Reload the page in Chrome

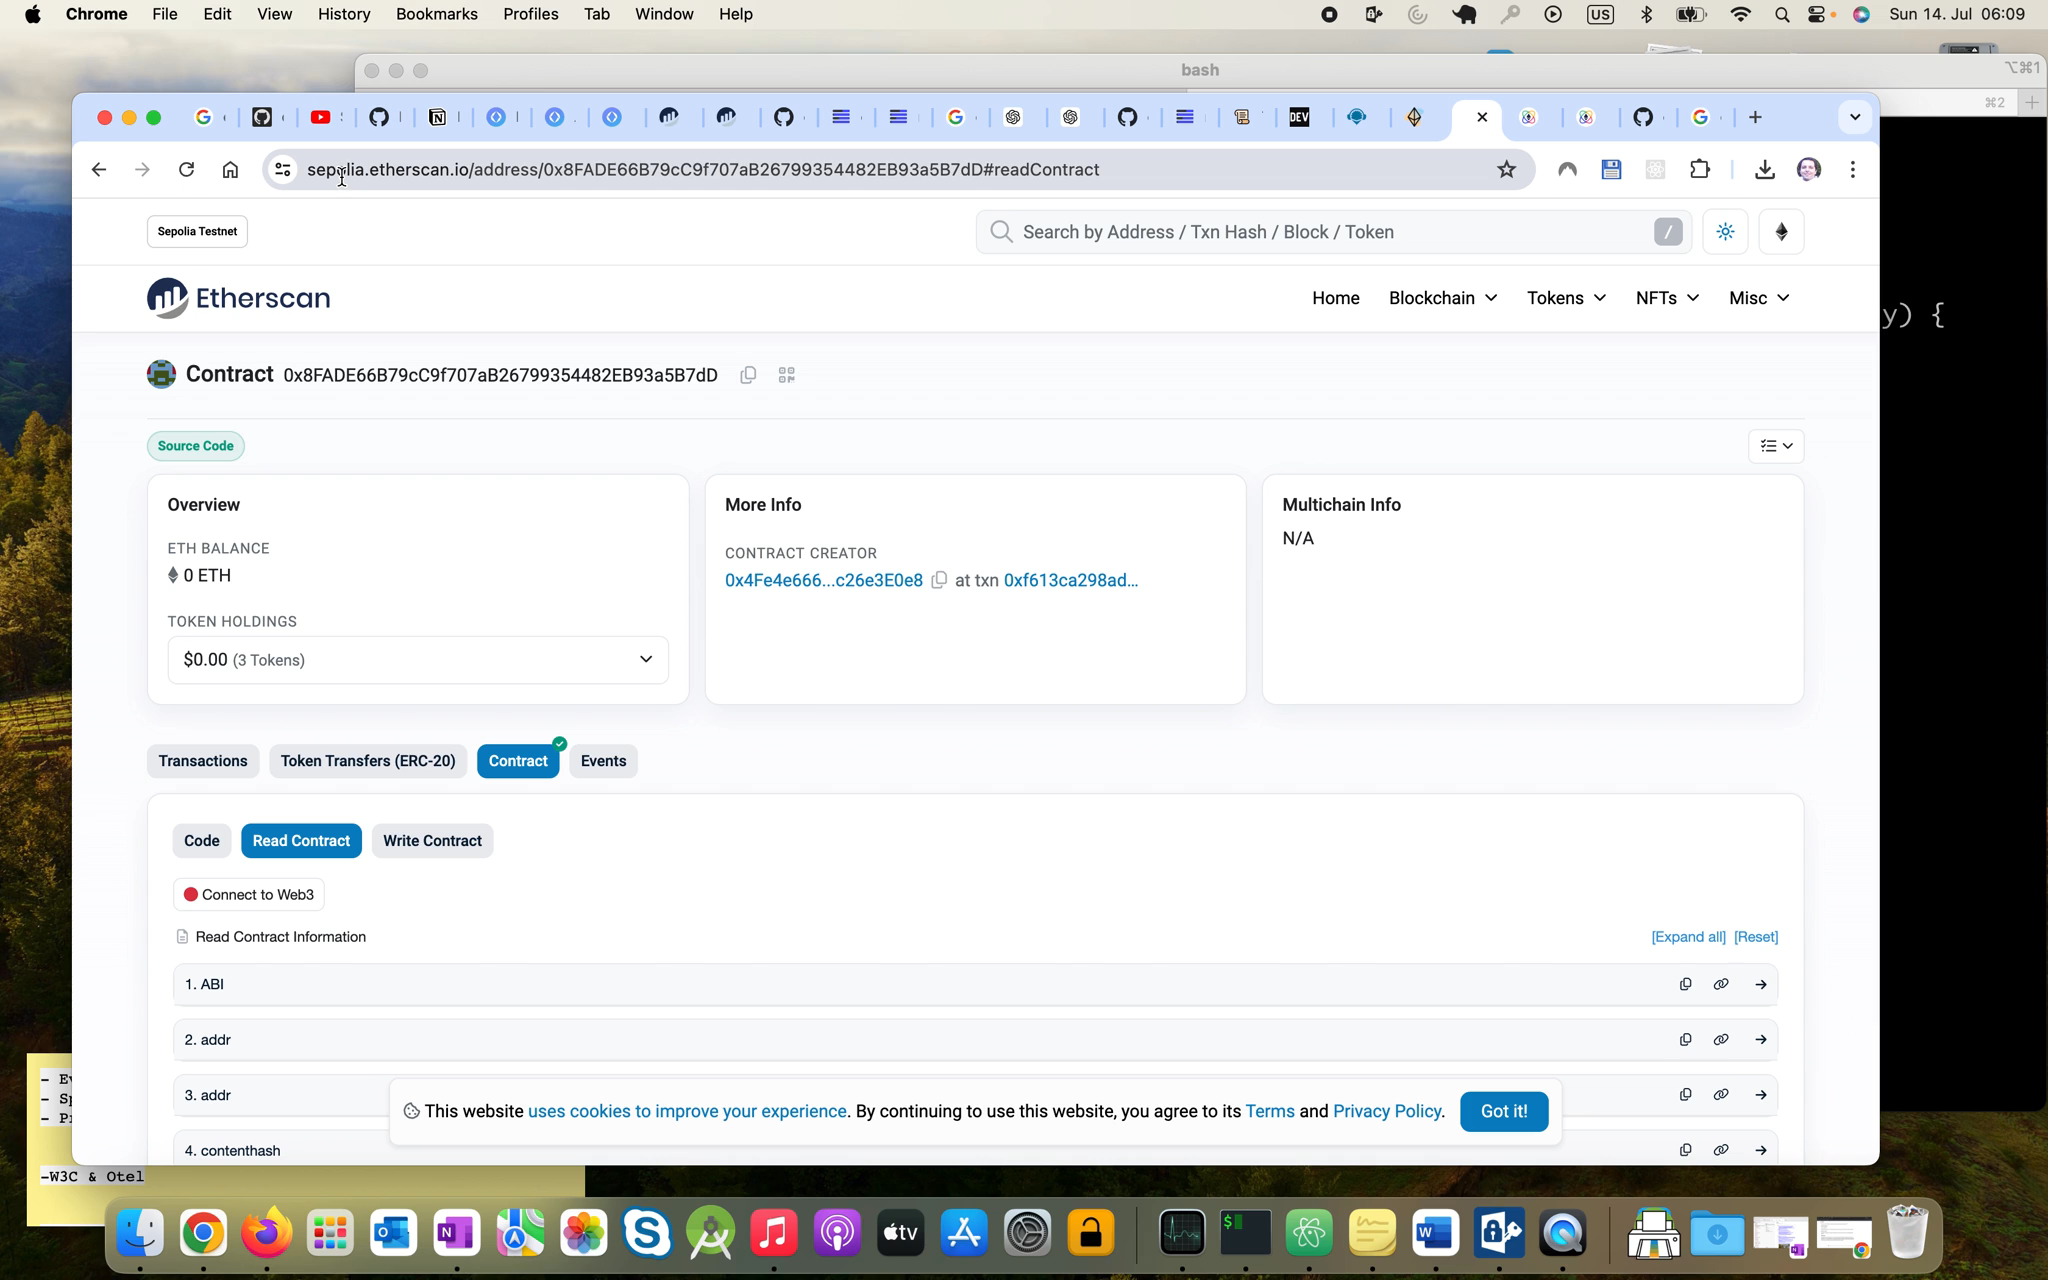tap(186, 170)
